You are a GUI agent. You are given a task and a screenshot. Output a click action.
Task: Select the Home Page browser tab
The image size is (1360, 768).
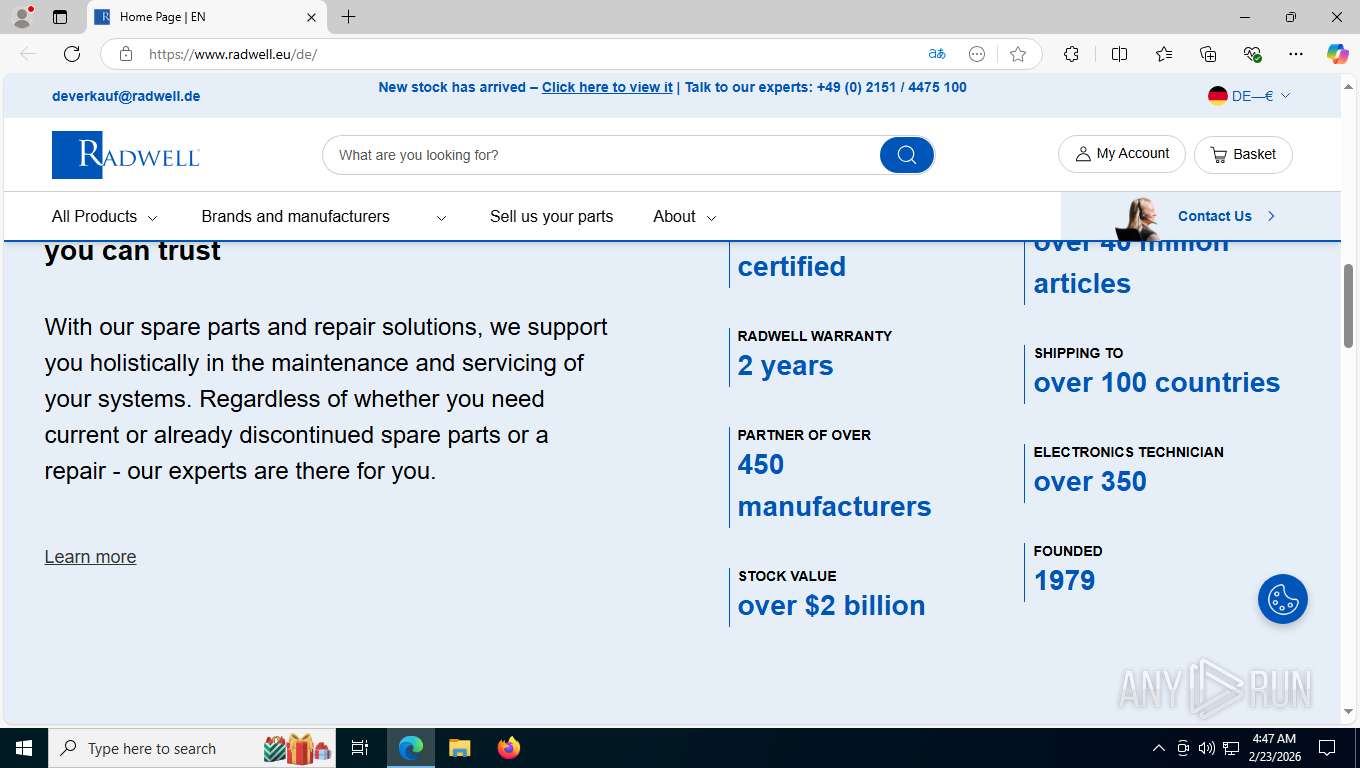tap(206, 17)
